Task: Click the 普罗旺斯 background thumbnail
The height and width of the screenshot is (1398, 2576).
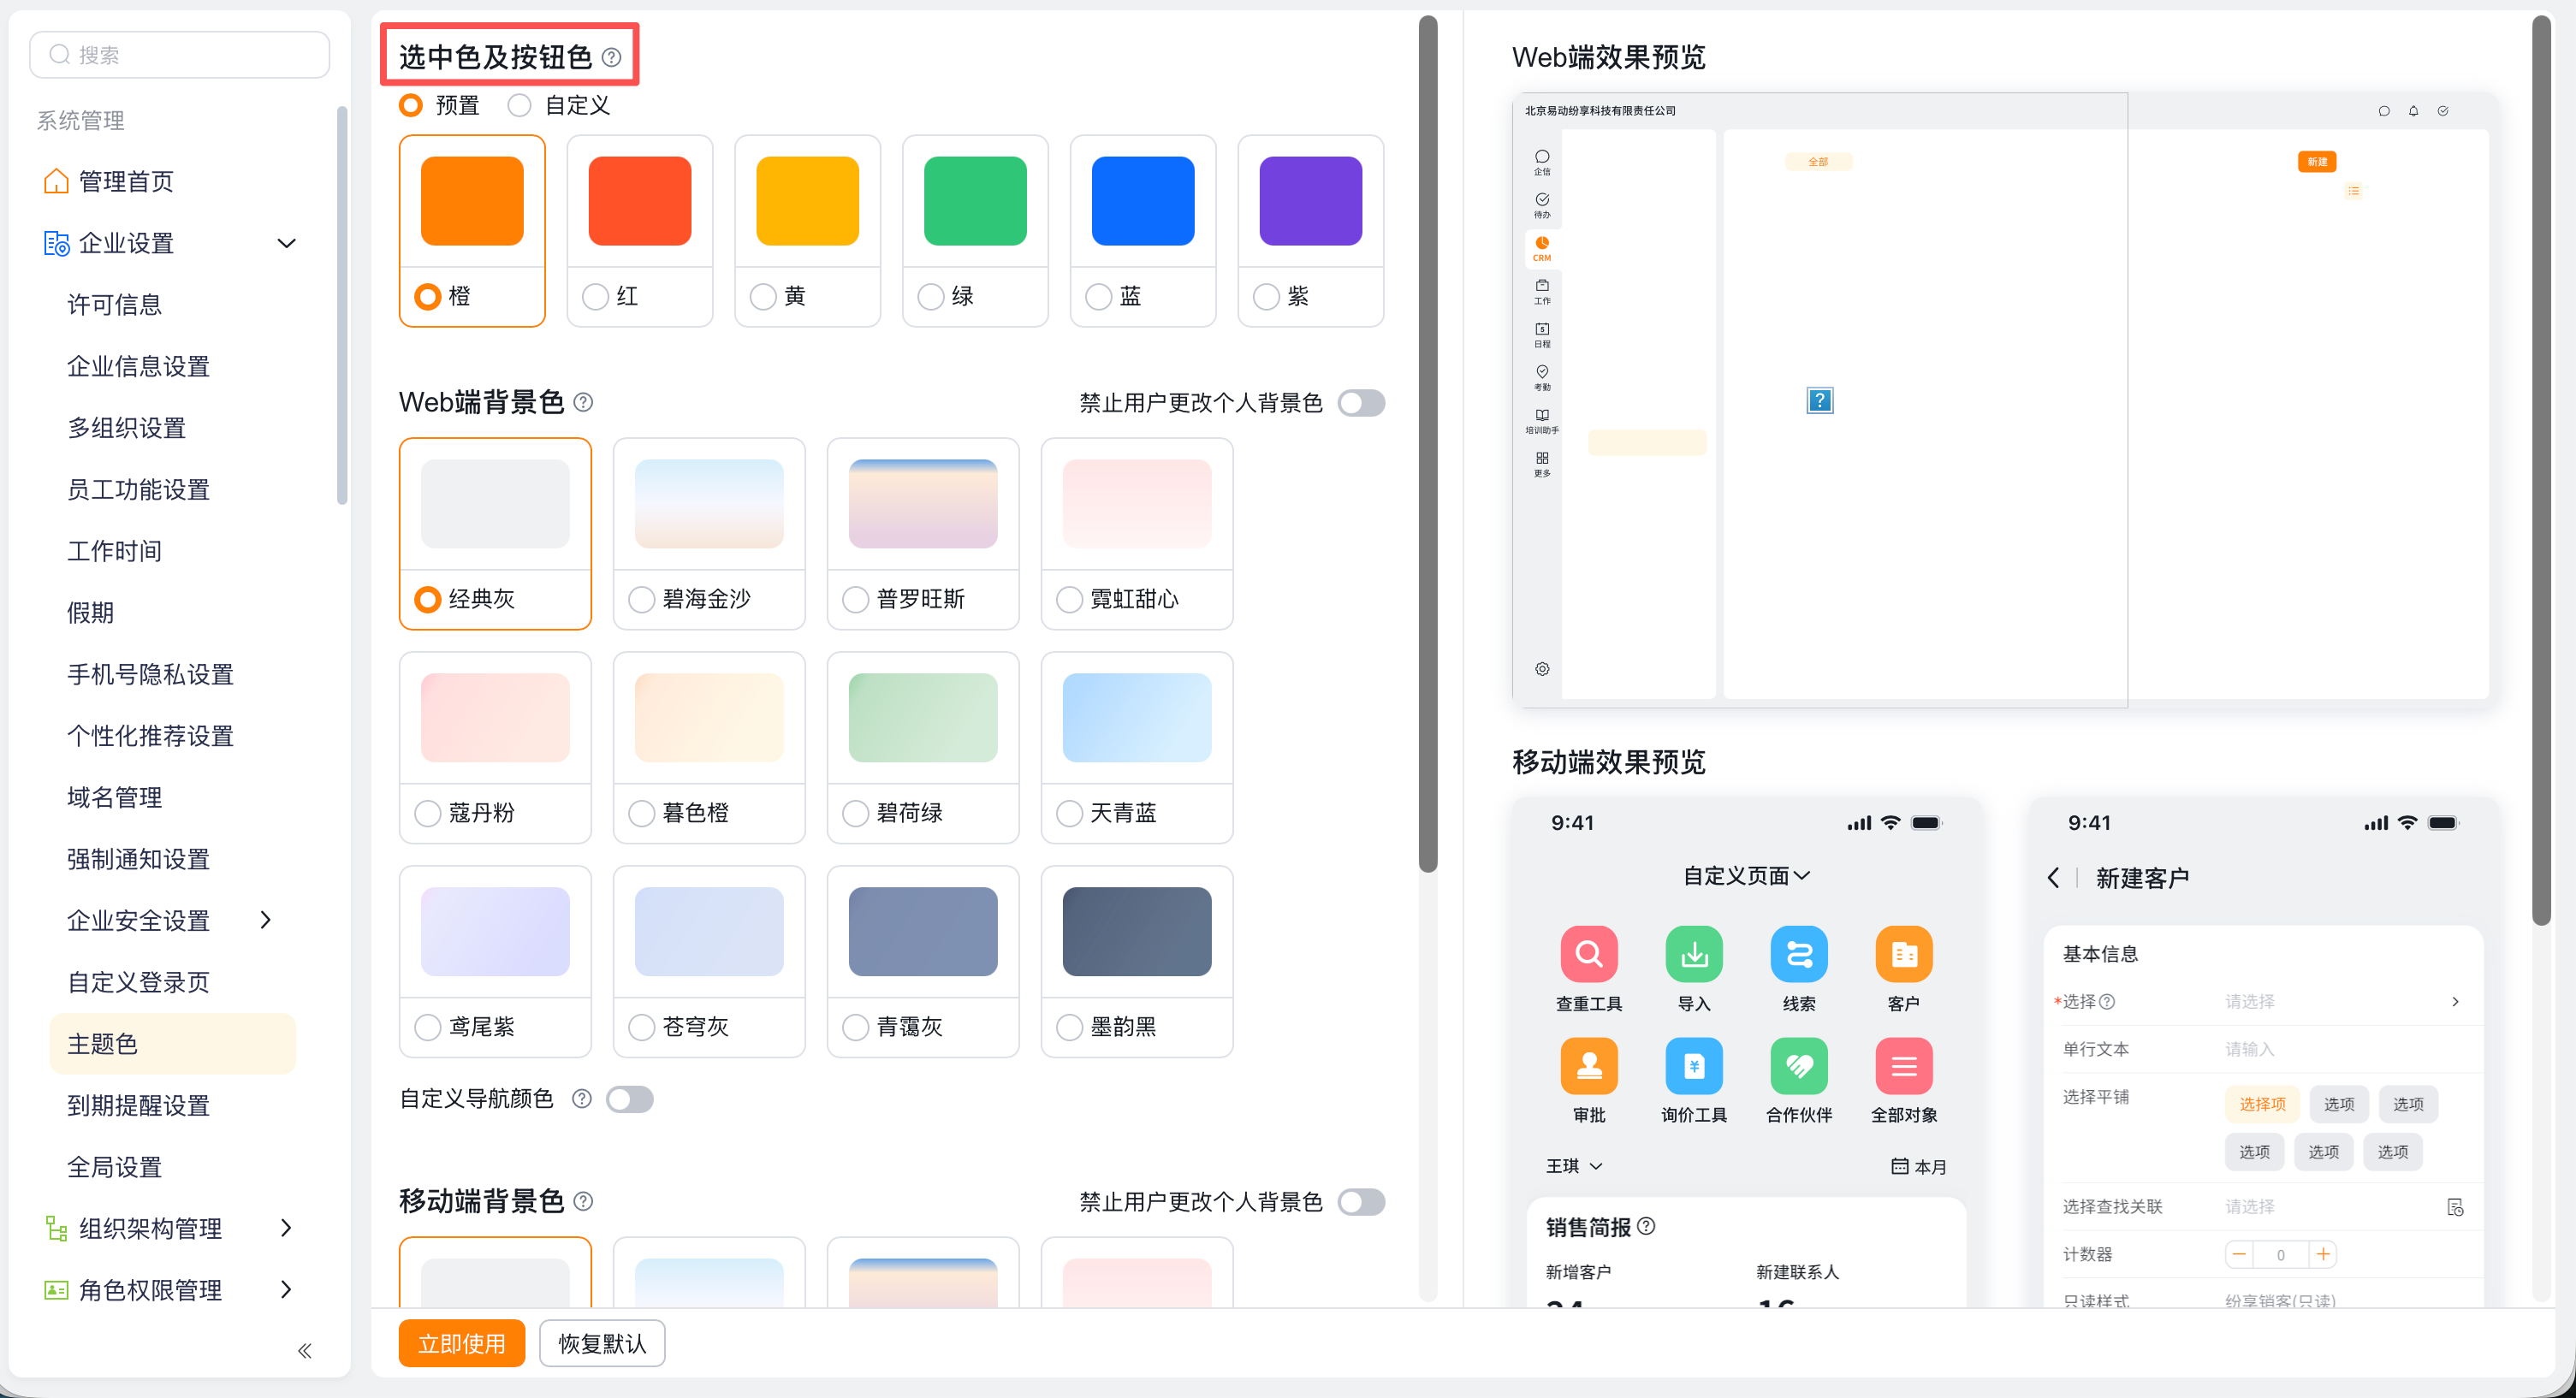Action: click(922, 504)
